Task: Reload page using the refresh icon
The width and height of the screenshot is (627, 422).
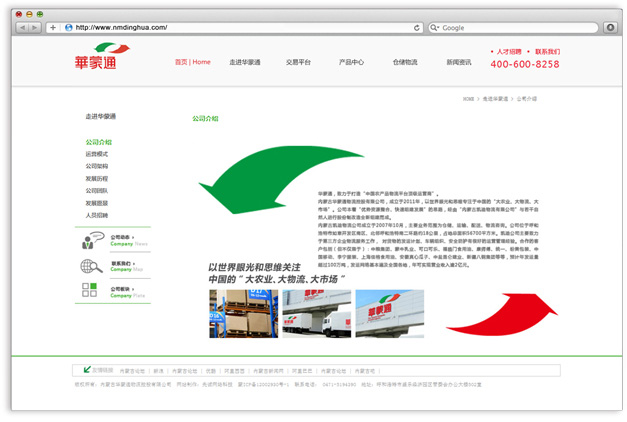Action: 417,27
